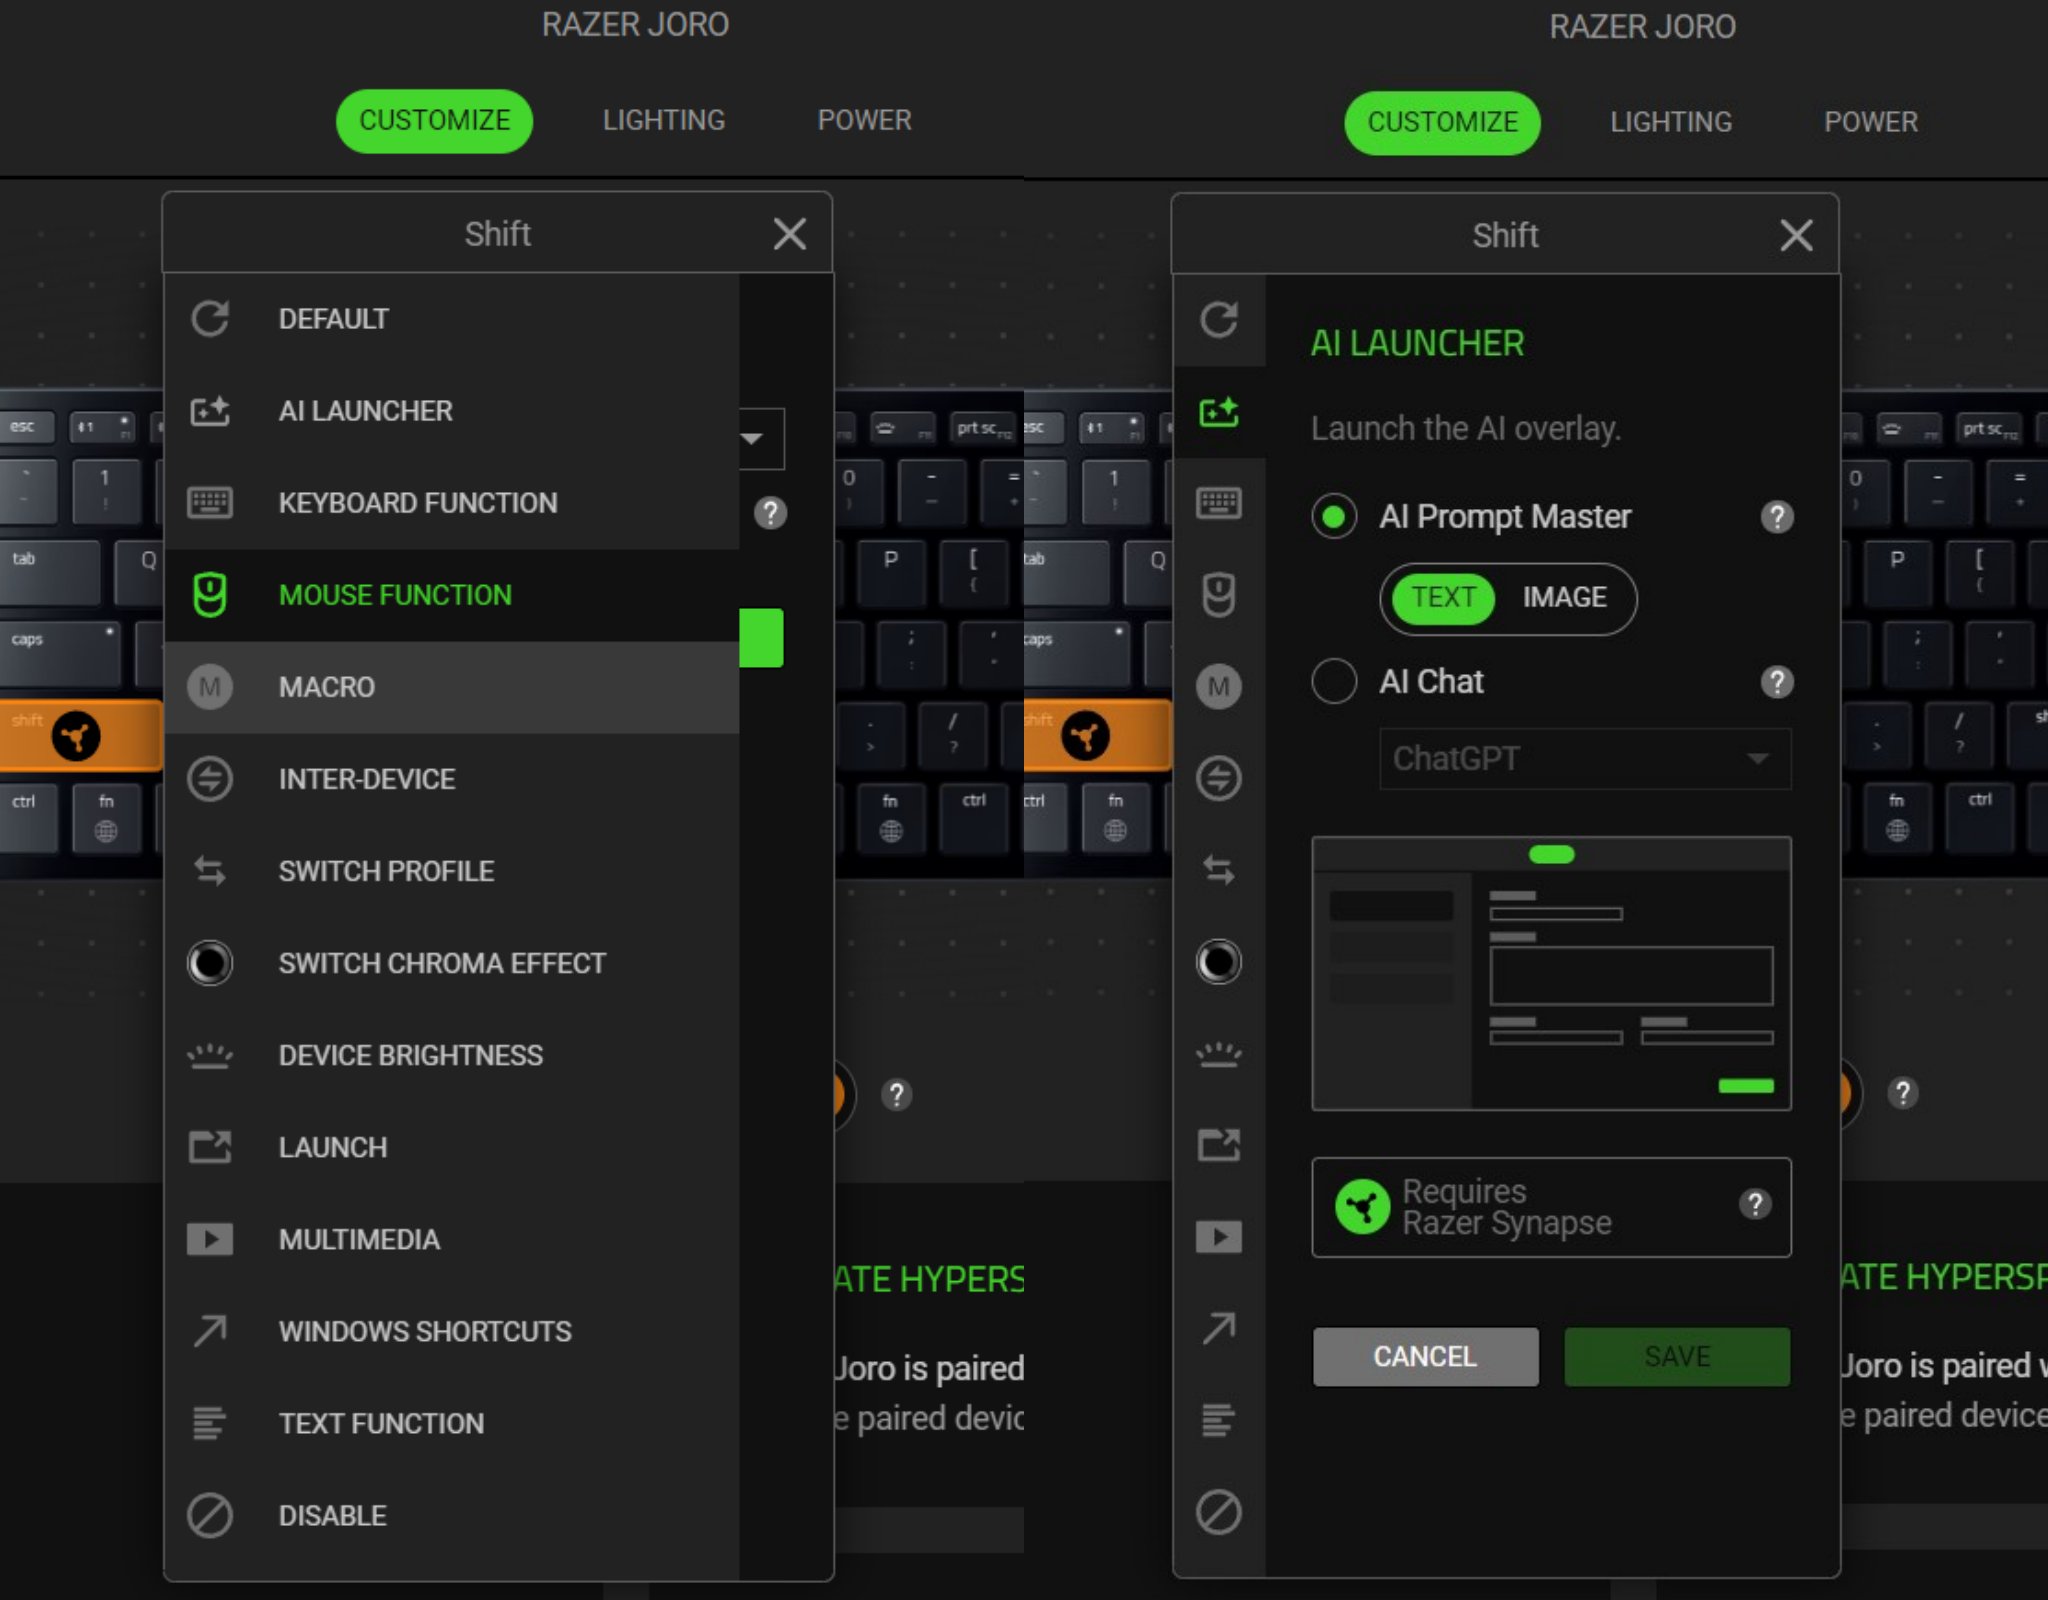Open LIGHTING tab in left window

click(664, 120)
